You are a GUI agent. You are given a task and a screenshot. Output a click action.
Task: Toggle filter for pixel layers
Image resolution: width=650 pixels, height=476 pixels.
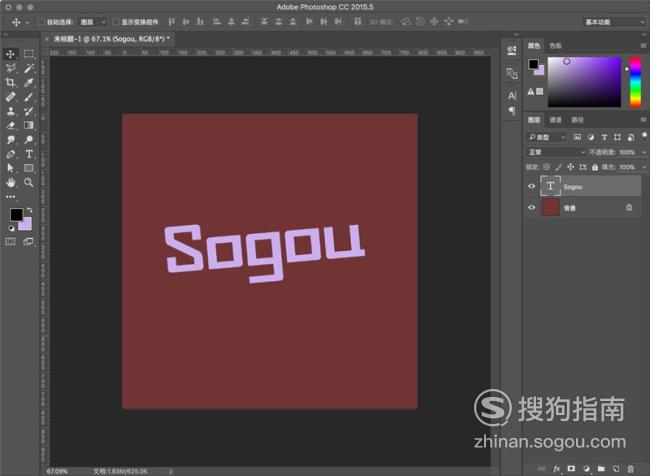[577, 137]
